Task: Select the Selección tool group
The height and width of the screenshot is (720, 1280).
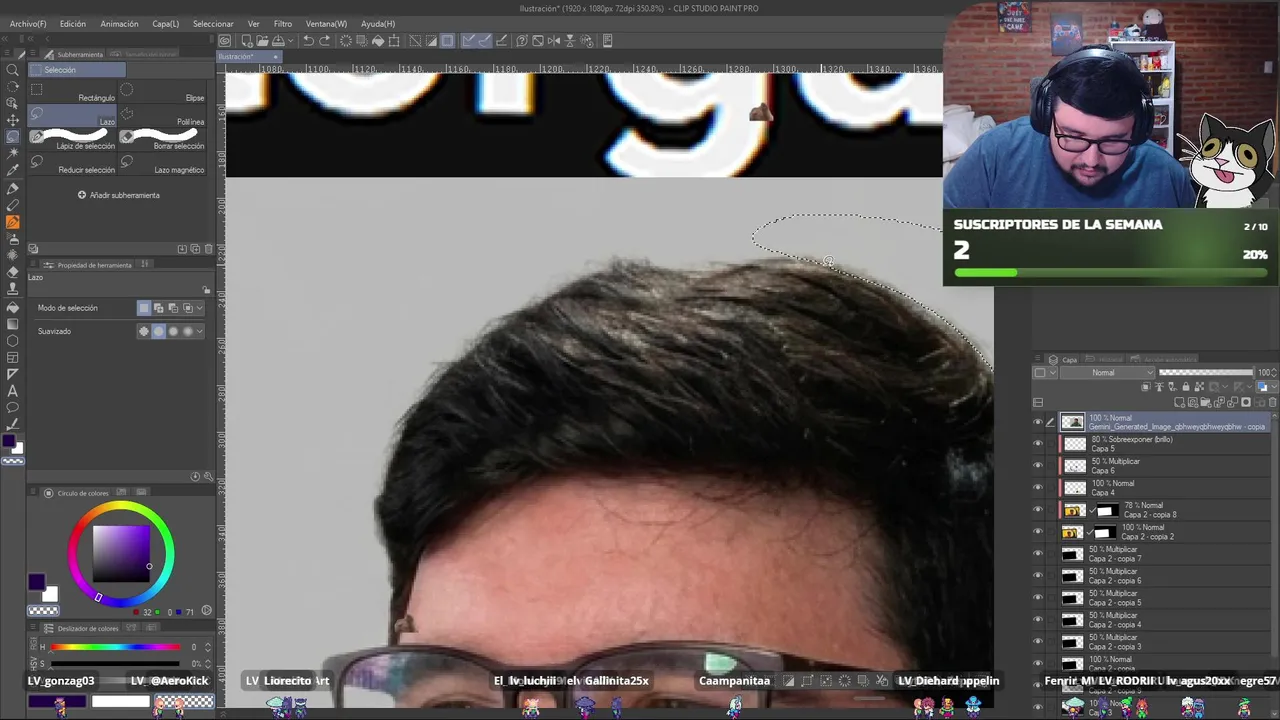Action: pos(78,70)
